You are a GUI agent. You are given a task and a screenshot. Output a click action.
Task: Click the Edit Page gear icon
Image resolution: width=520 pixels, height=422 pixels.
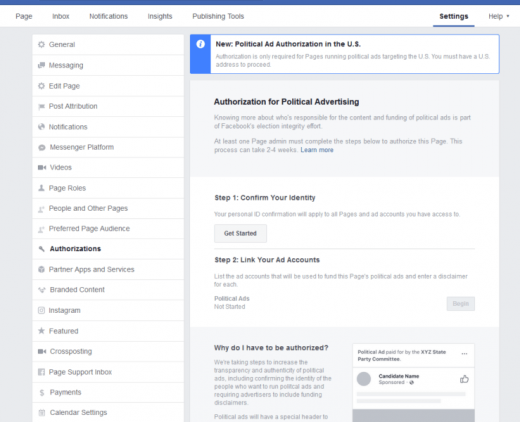pyautogui.click(x=41, y=86)
